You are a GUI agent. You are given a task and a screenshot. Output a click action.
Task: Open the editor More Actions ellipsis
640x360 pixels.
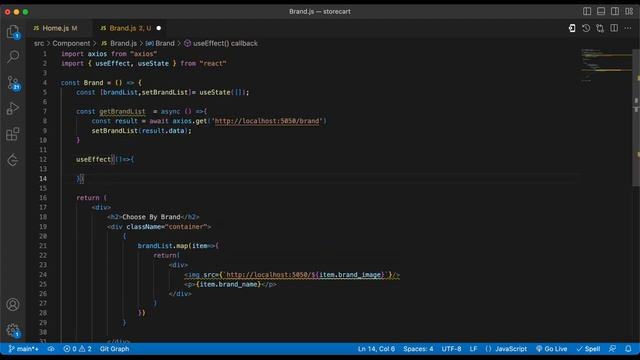(x=628, y=28)
